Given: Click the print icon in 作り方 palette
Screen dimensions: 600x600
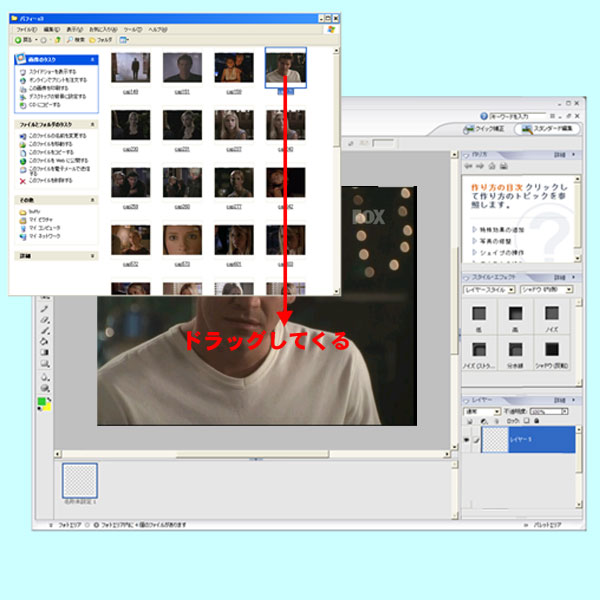Looking at the screenshot, I should click(504, 166).
